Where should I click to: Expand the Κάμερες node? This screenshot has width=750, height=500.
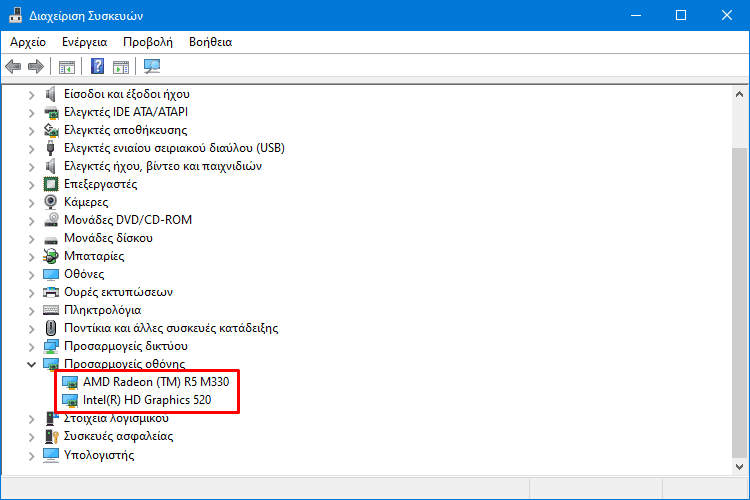click(32, 203)
